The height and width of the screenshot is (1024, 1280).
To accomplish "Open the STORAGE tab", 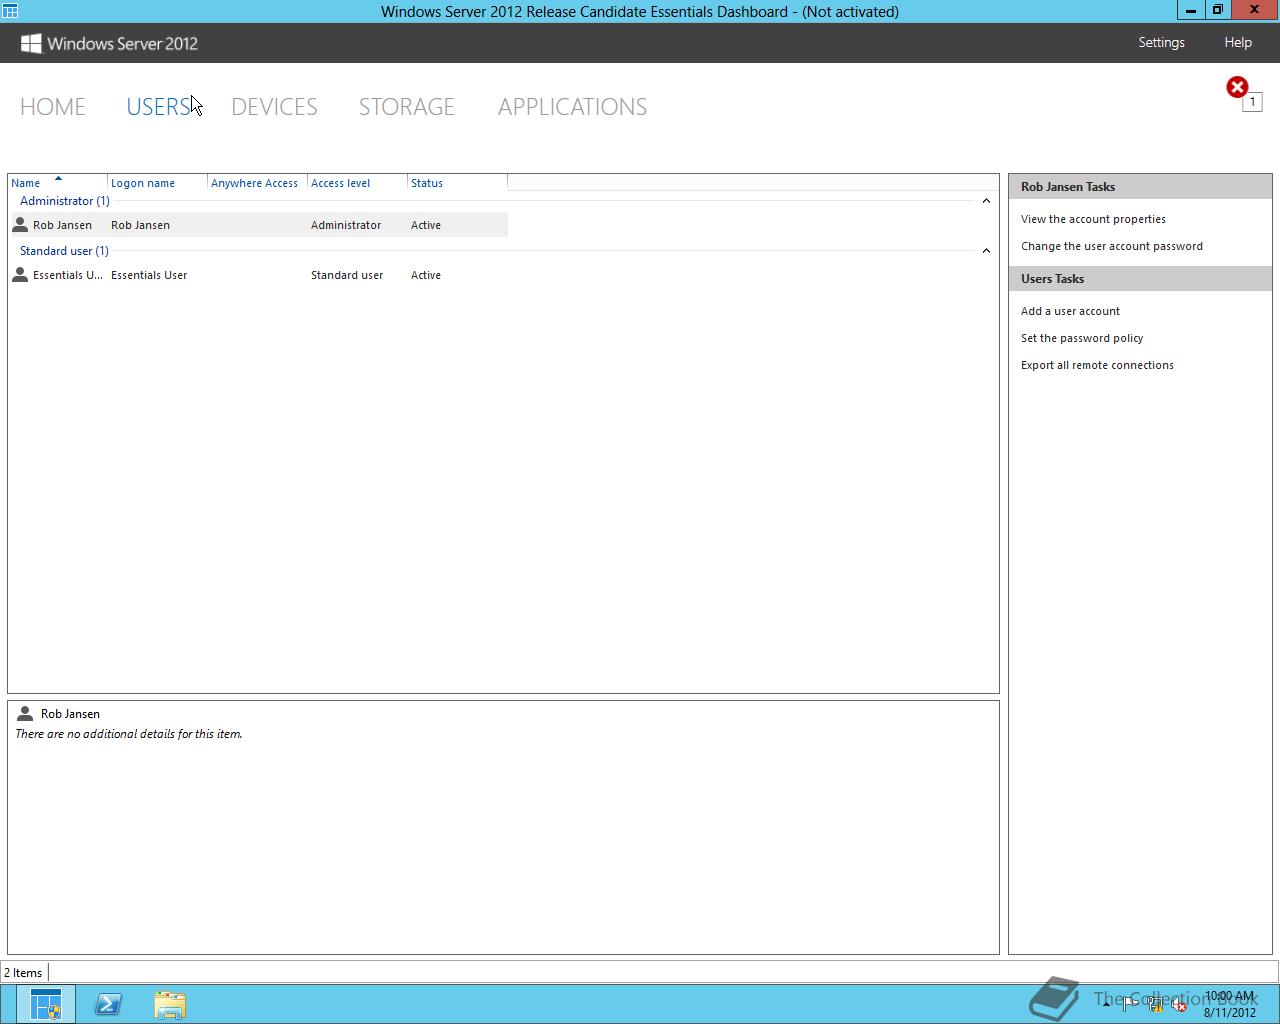I will click(406, 107).
